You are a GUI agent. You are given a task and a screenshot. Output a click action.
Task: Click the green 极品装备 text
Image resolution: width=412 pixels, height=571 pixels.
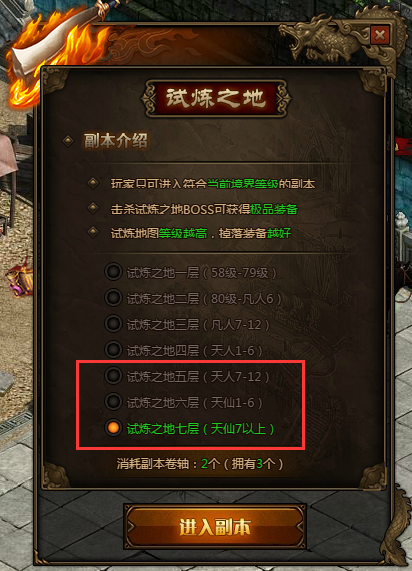point(274,209)
